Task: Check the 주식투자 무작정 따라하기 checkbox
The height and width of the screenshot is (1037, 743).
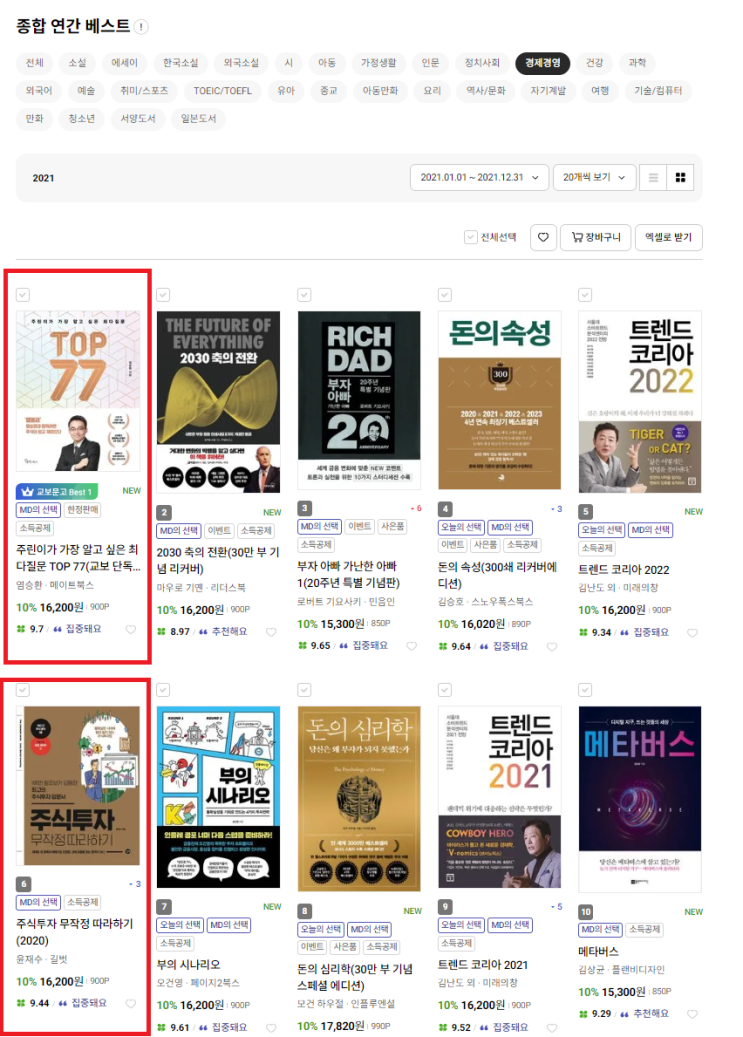Action: [x=22, y=690]
